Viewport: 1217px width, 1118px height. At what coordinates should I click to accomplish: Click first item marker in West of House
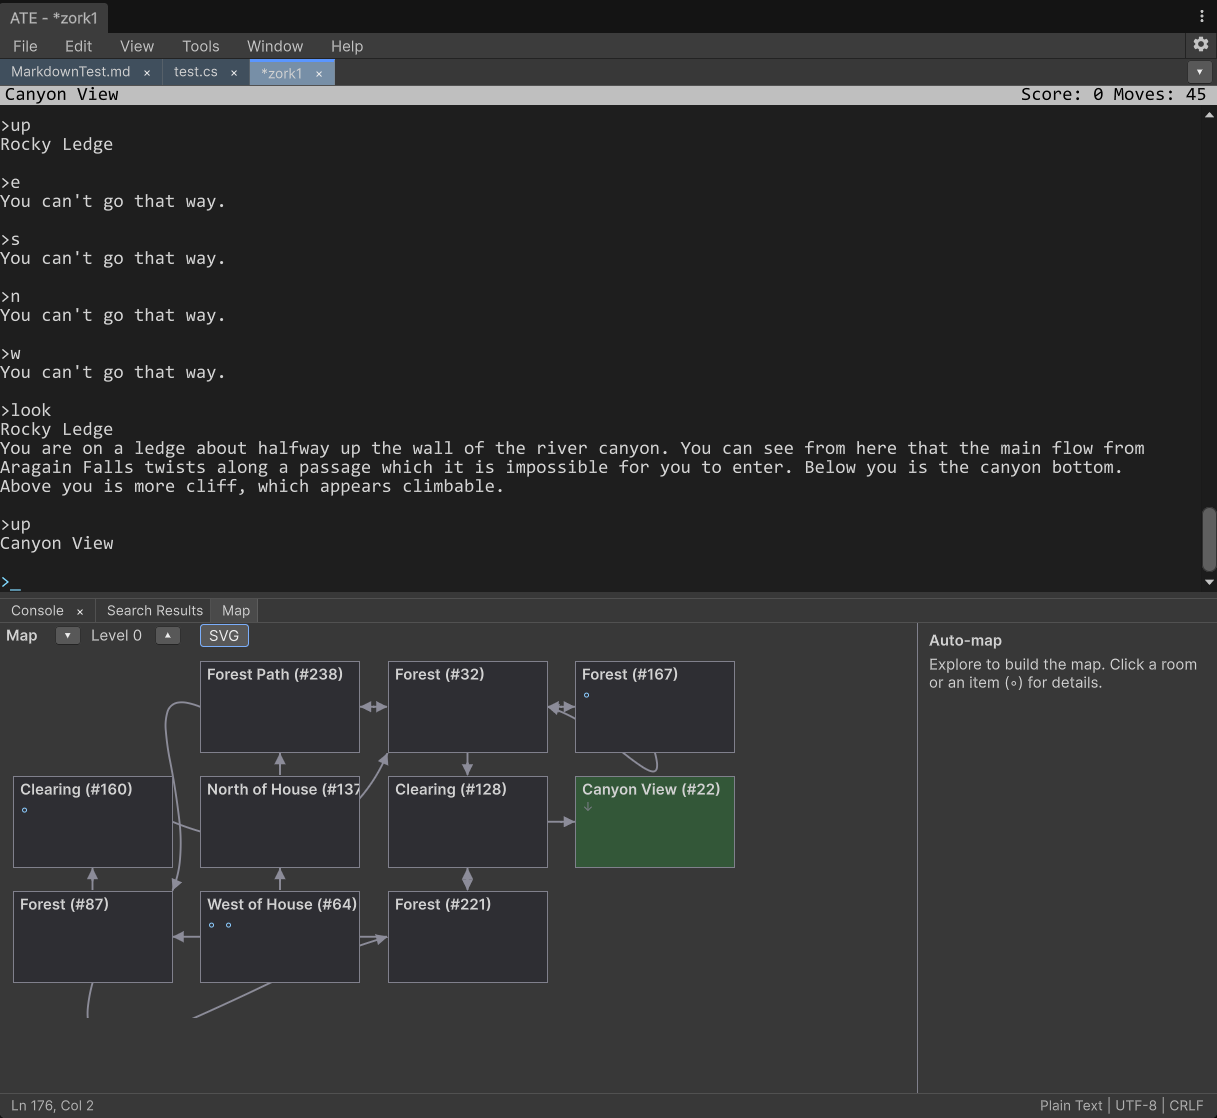212,925
